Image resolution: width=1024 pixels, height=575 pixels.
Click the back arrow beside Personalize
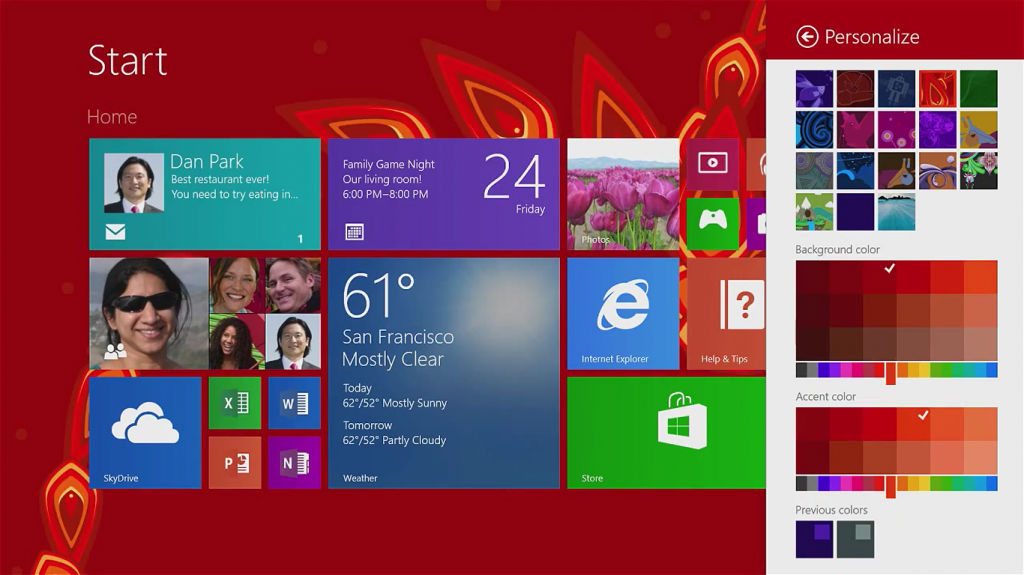807,37
